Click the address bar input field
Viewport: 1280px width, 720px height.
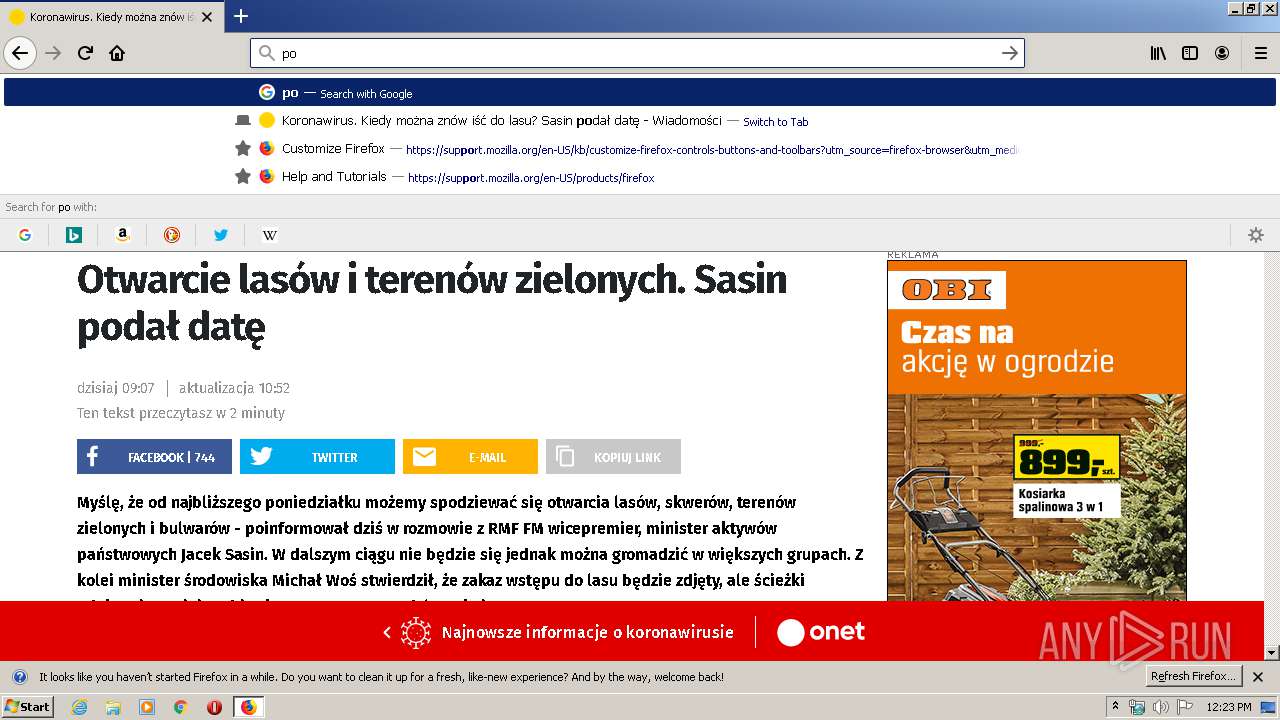(x=637, y=53)
